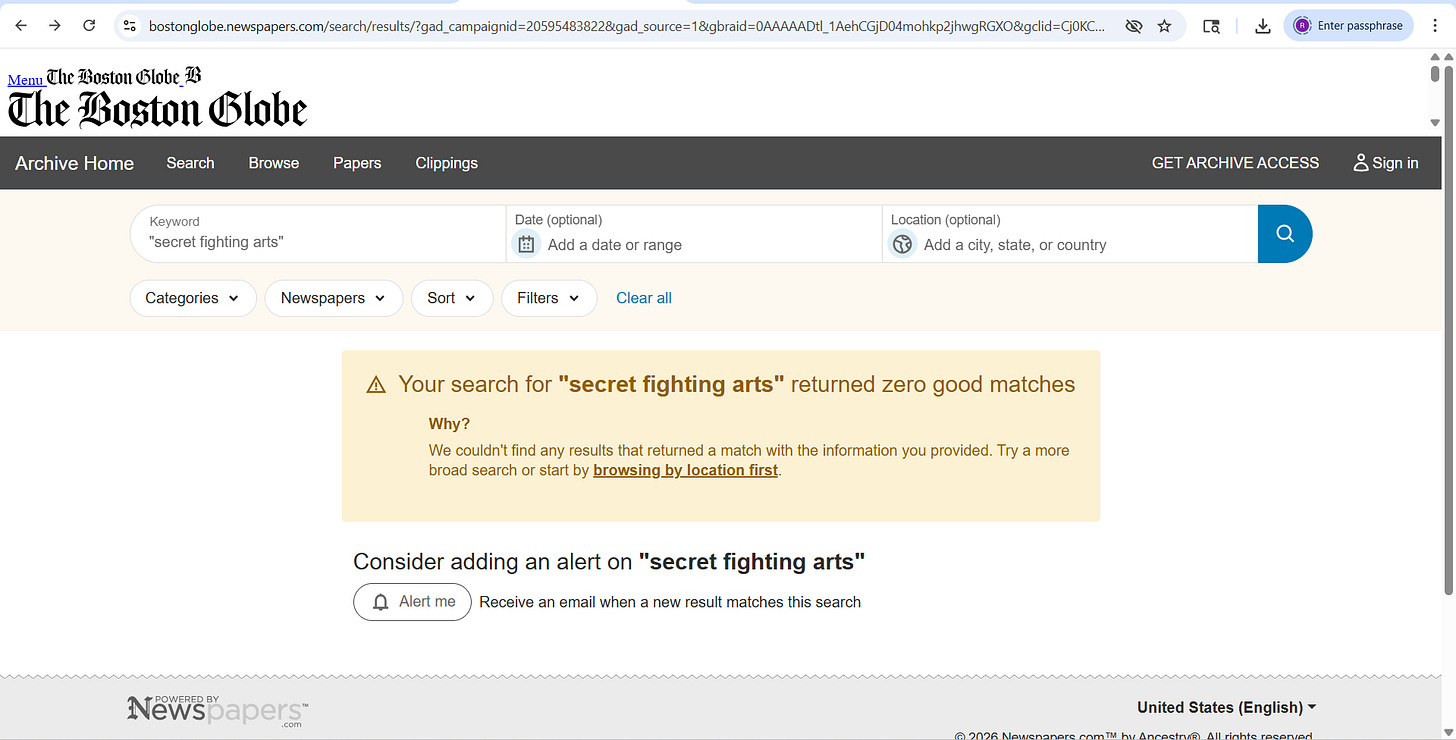
Task: Click the Powered by Newspapers.com logo
Action: 218,710
